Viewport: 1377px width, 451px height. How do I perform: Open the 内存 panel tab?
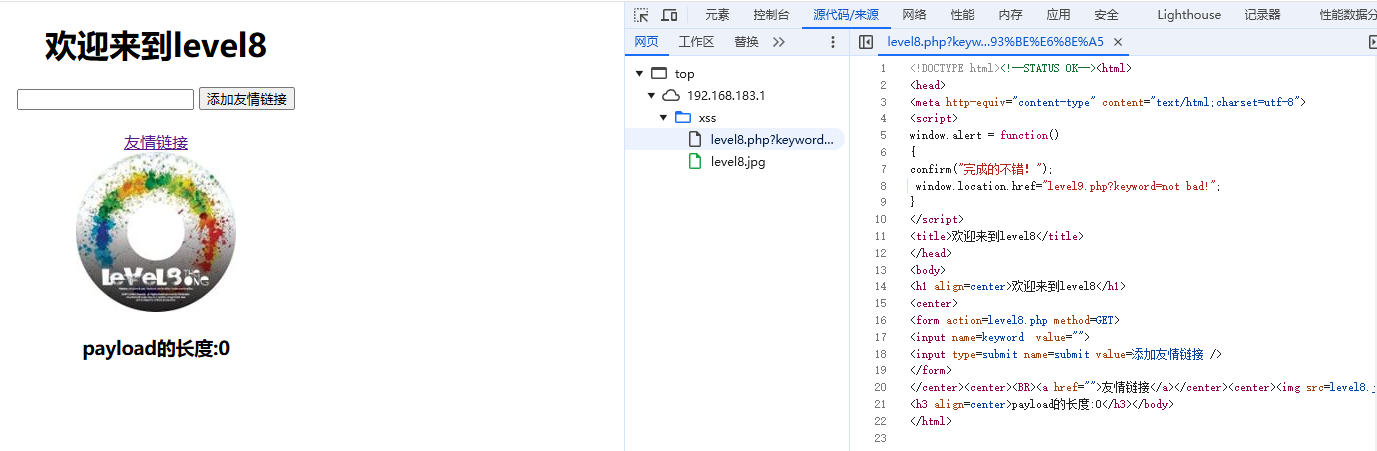[x=1010, y=15]
